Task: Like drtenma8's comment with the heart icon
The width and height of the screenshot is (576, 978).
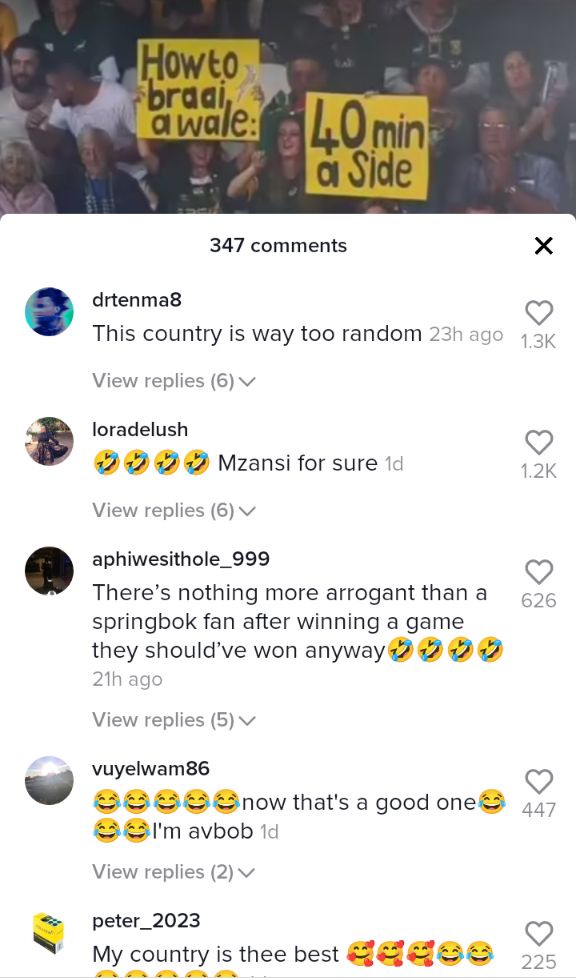Action: (539, 312)
